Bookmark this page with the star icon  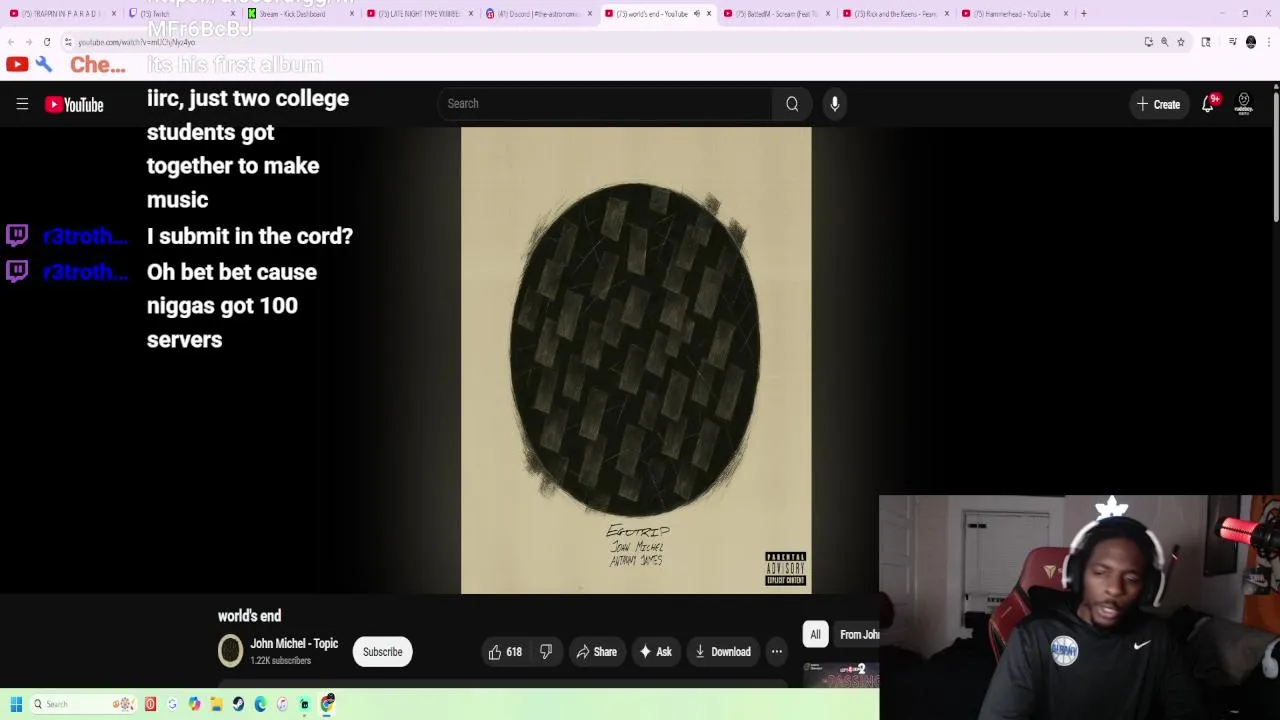[1181, 42]
